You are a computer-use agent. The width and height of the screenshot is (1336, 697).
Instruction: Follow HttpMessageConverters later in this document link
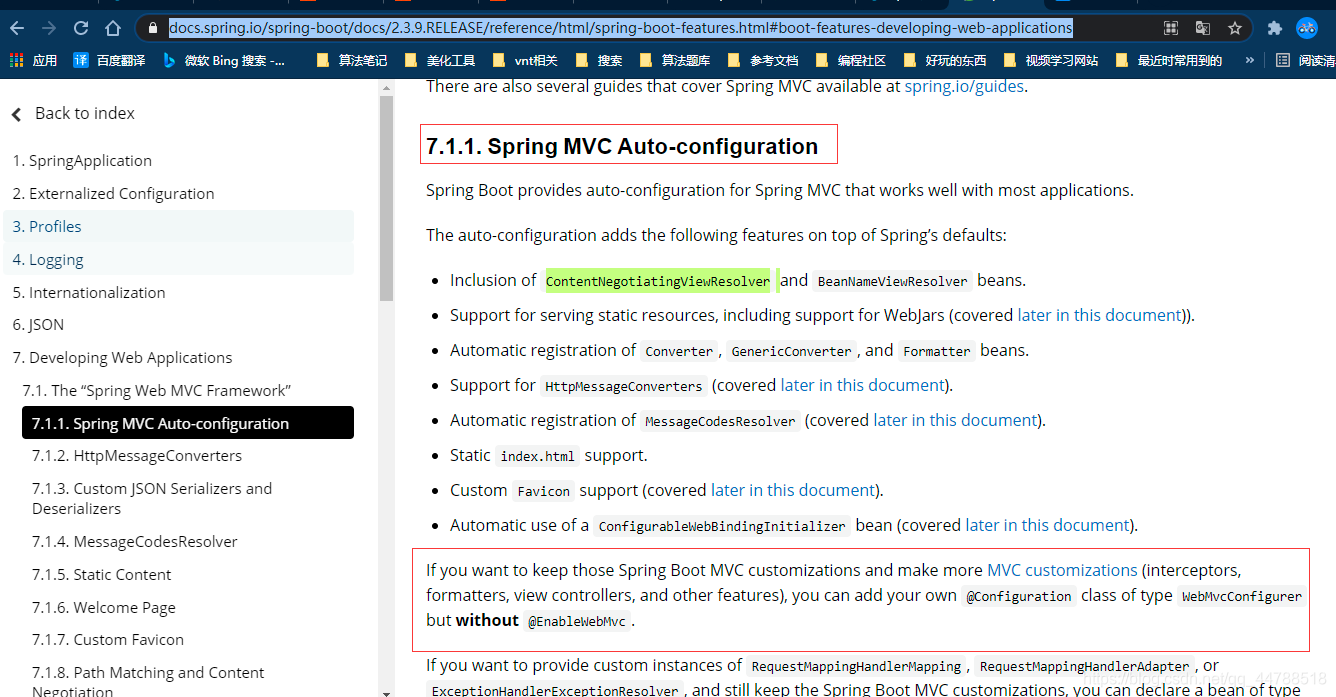[863, 385]
